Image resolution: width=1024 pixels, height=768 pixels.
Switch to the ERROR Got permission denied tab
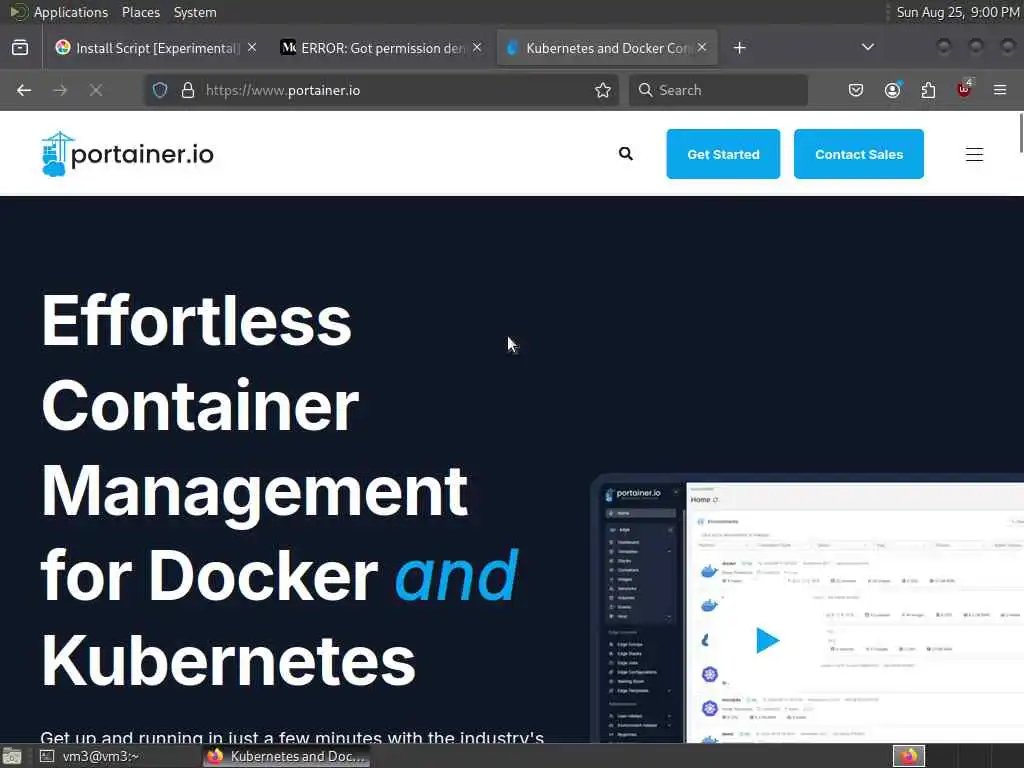click(x=382, y=48)
